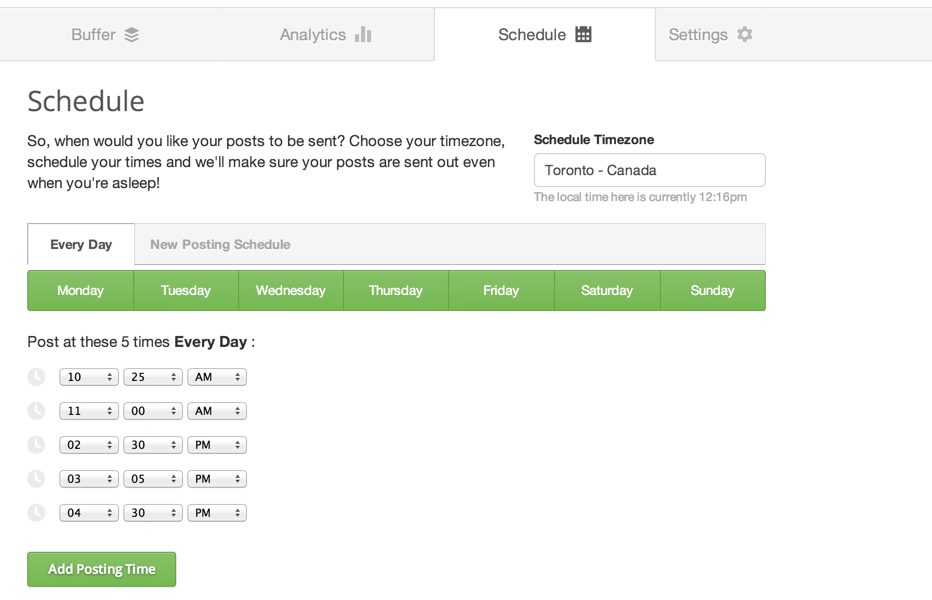932x600 pixels.
Task: Click clock icon beside 02:30 PM time
Action: pos(37,445)
